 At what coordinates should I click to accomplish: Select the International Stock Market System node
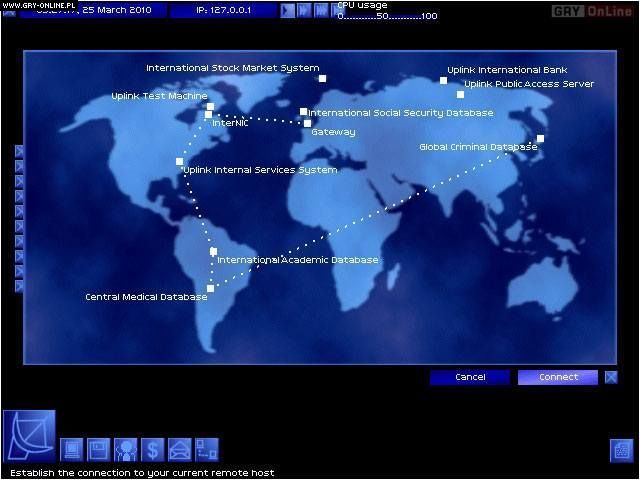coord(322,77)
